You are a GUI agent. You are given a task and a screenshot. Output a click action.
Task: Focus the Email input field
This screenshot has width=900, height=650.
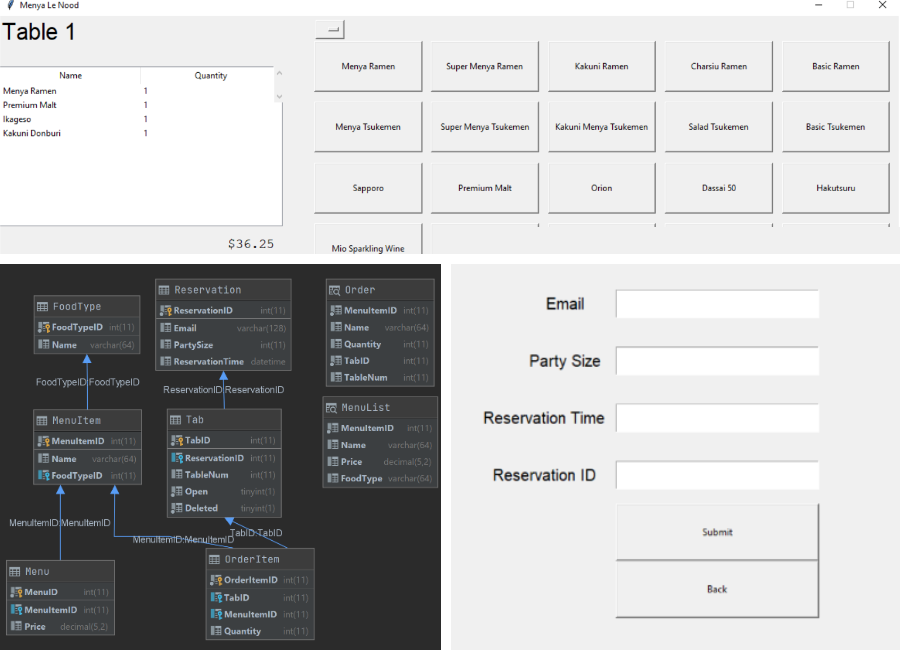click(717, 304)
